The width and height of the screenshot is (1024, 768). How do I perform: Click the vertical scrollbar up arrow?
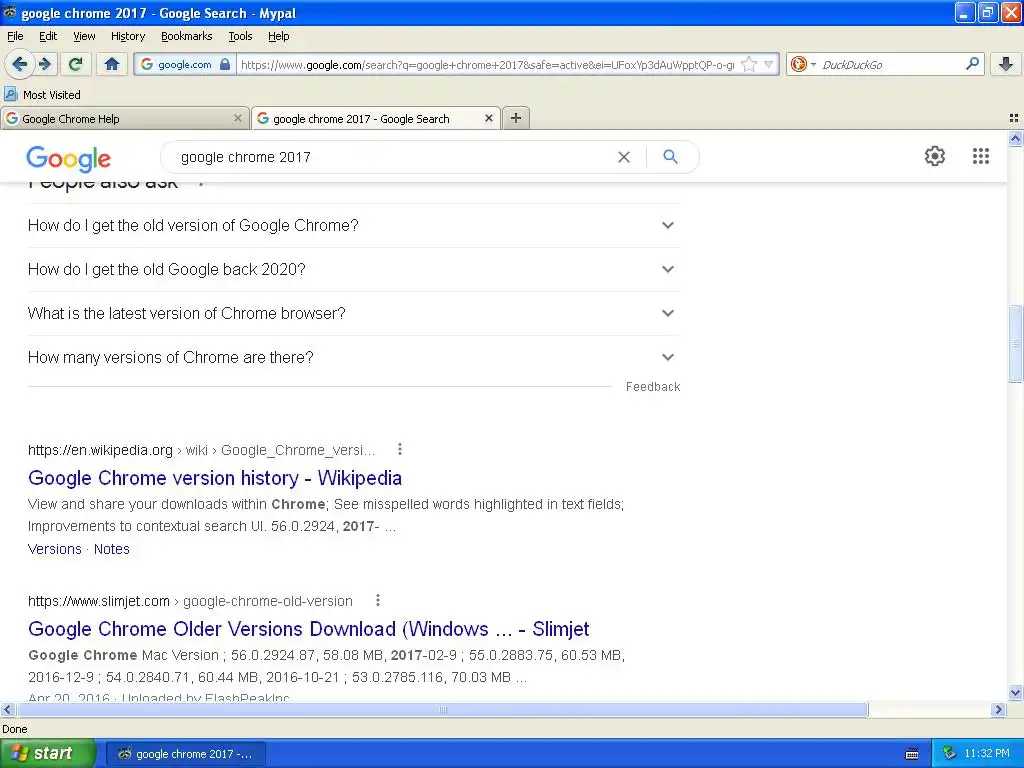point(1015,138)
